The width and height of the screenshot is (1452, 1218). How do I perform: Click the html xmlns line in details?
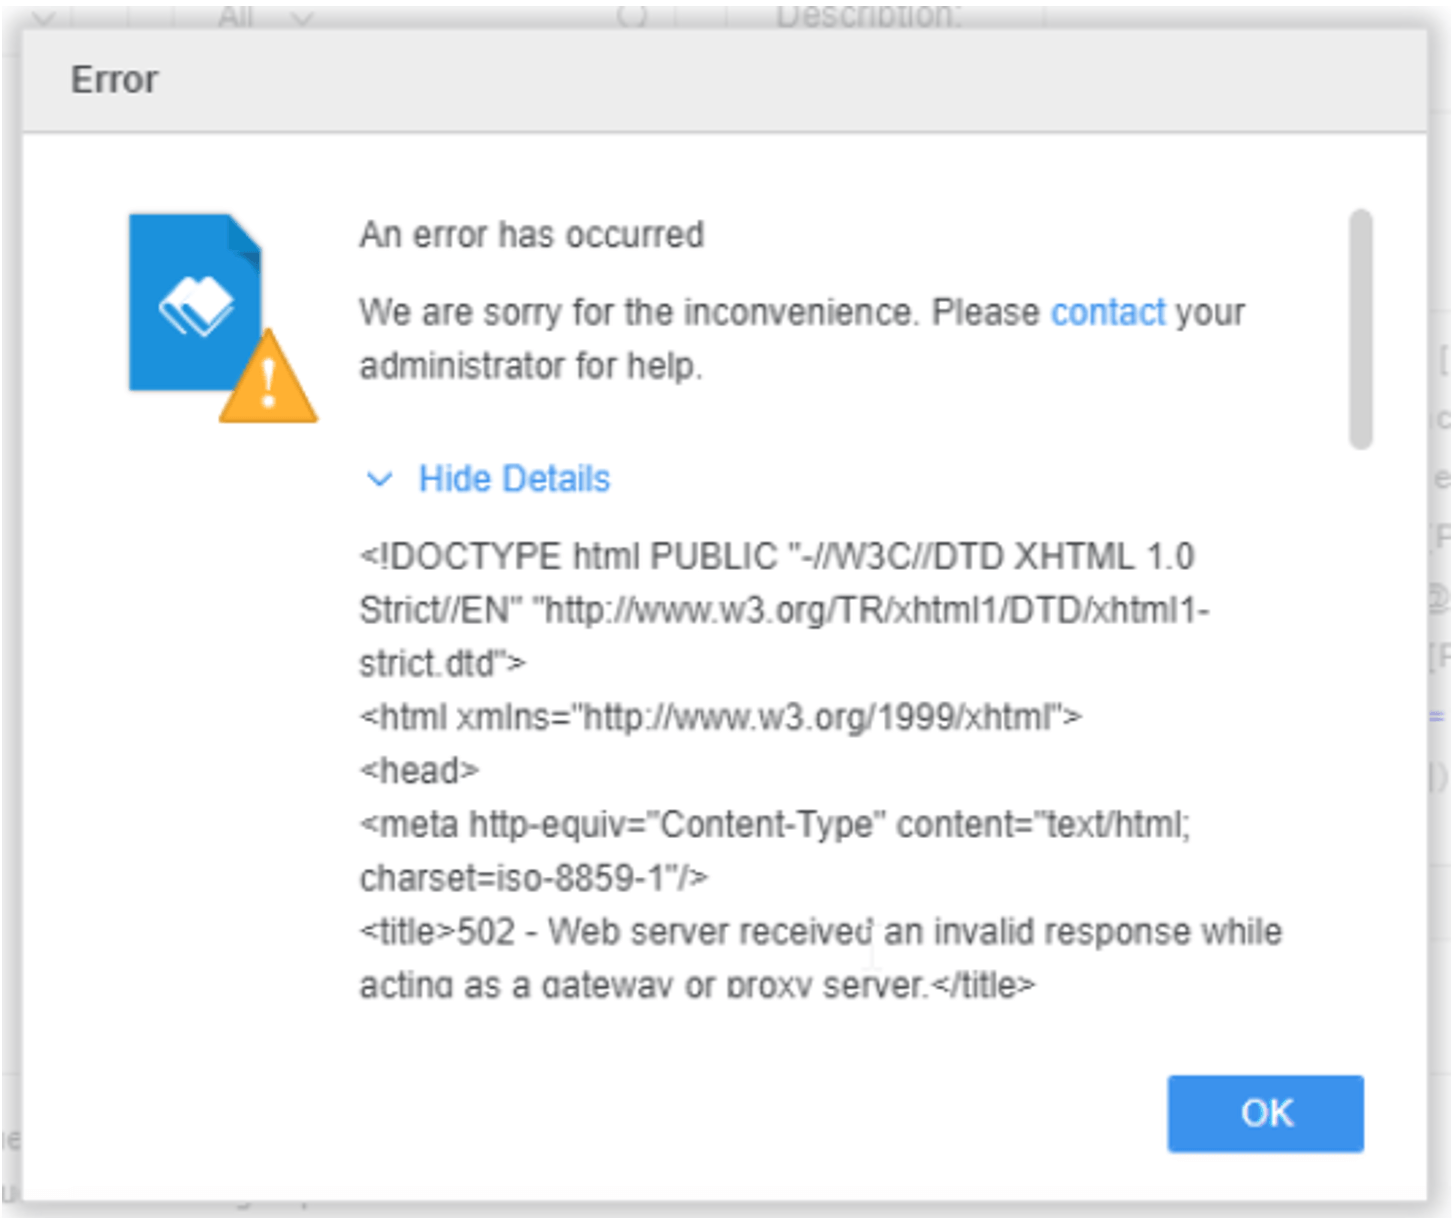(720, 717)
